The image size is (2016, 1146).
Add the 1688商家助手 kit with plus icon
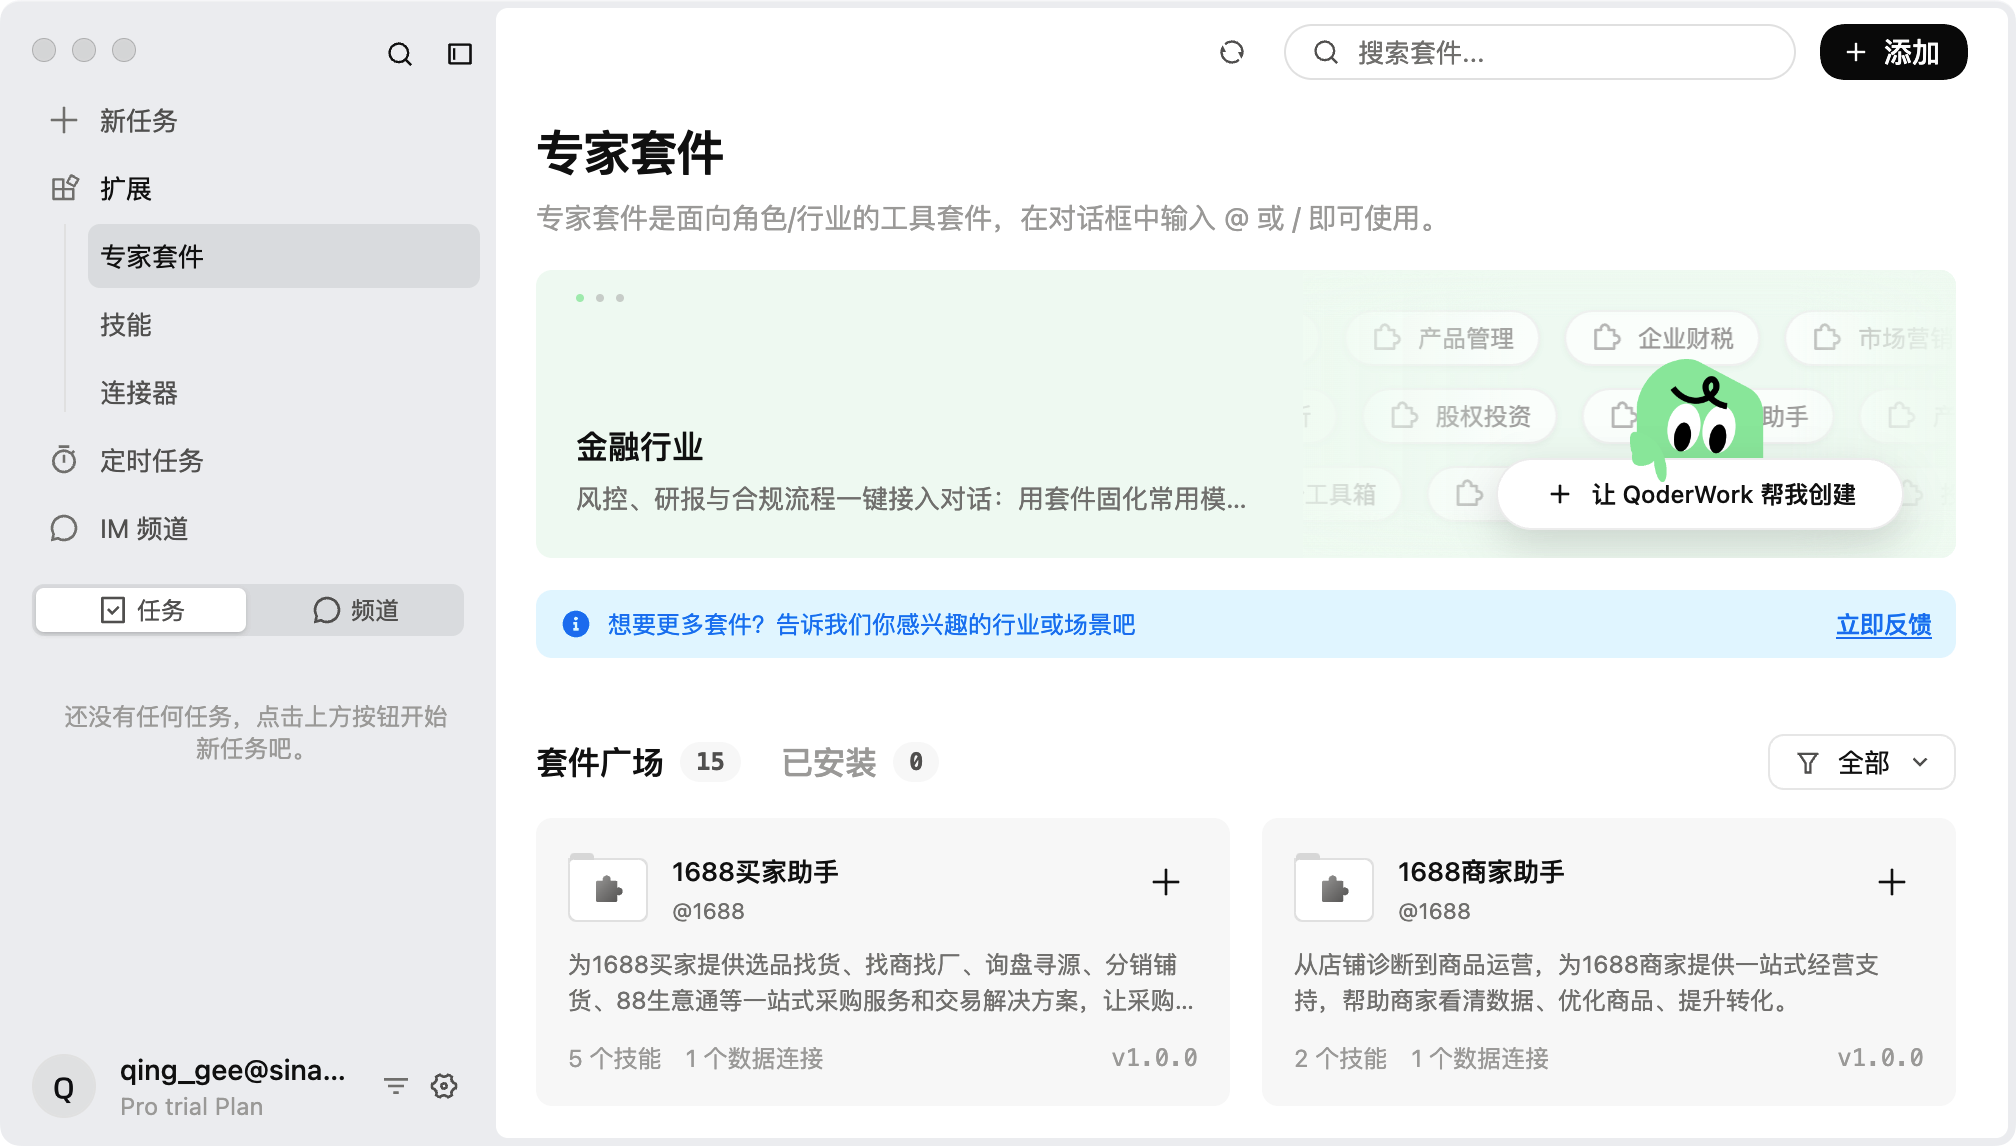pos(1892,882)
